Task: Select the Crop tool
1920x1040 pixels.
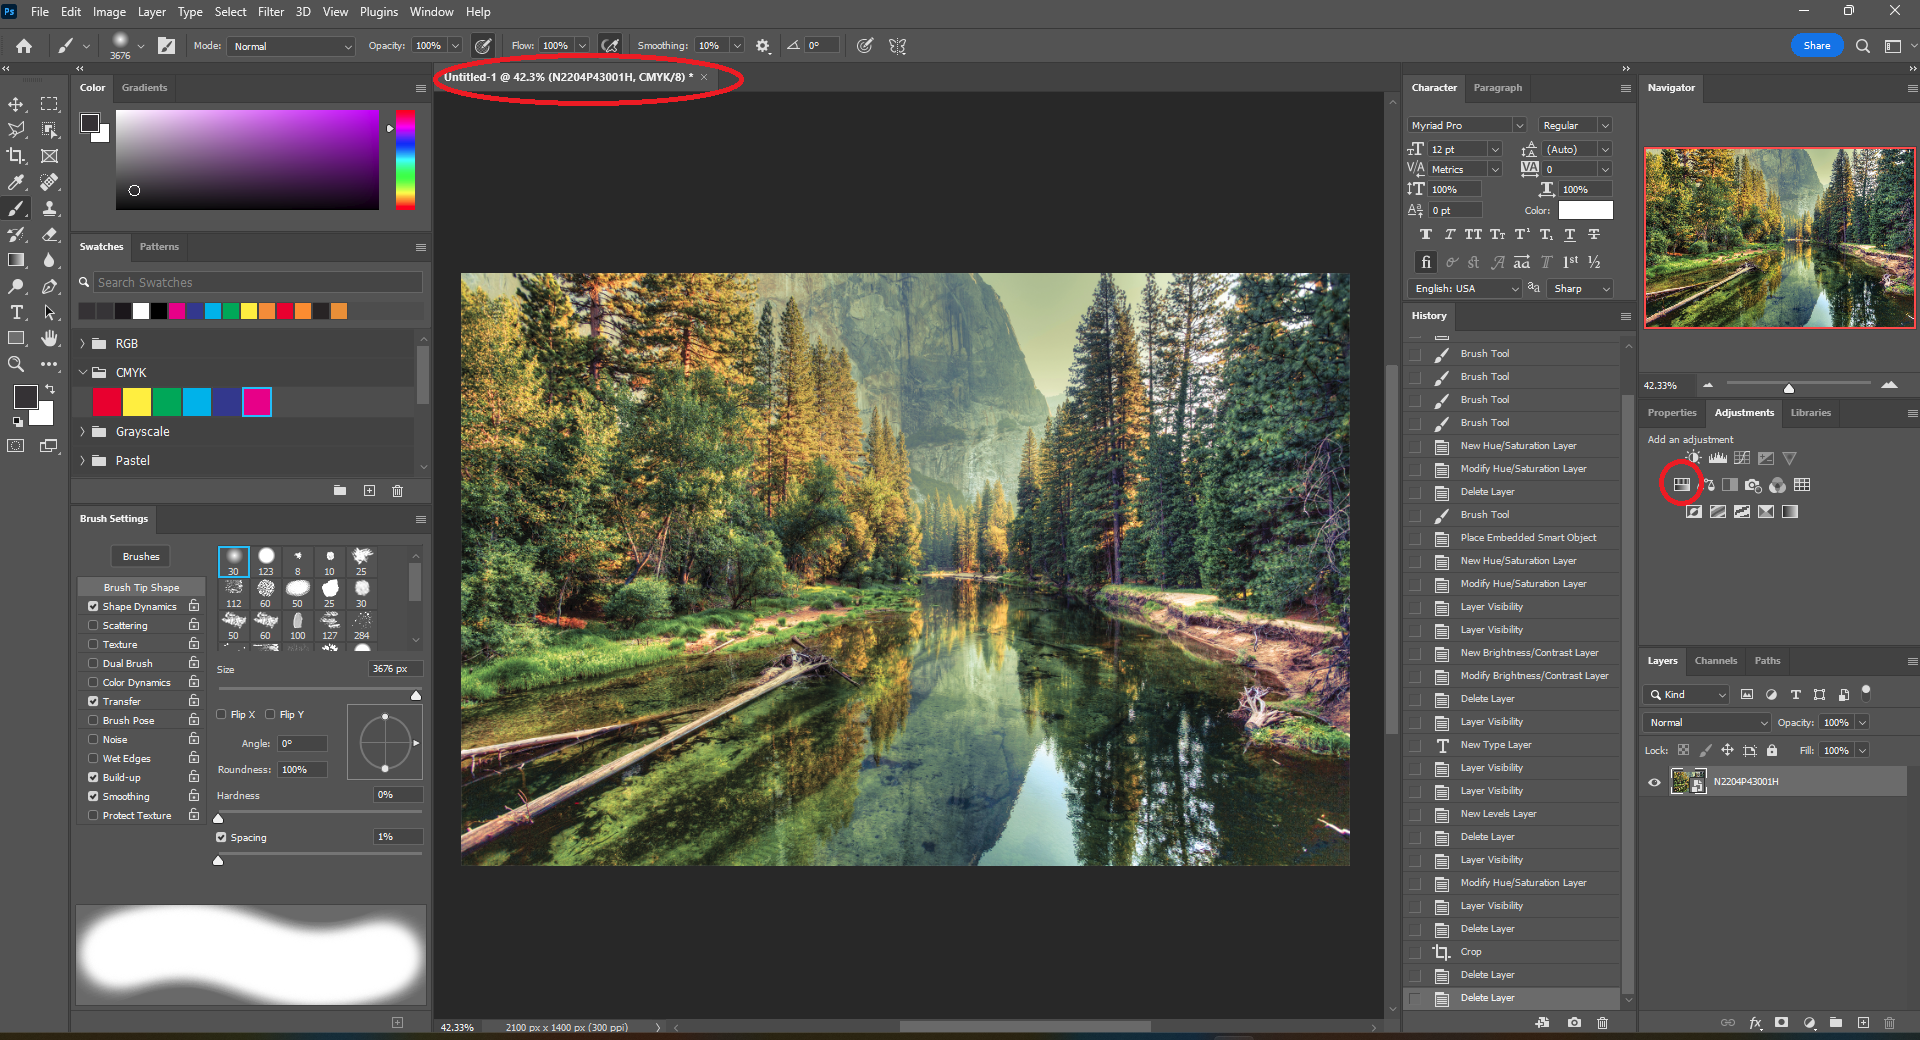Action: 17,156
